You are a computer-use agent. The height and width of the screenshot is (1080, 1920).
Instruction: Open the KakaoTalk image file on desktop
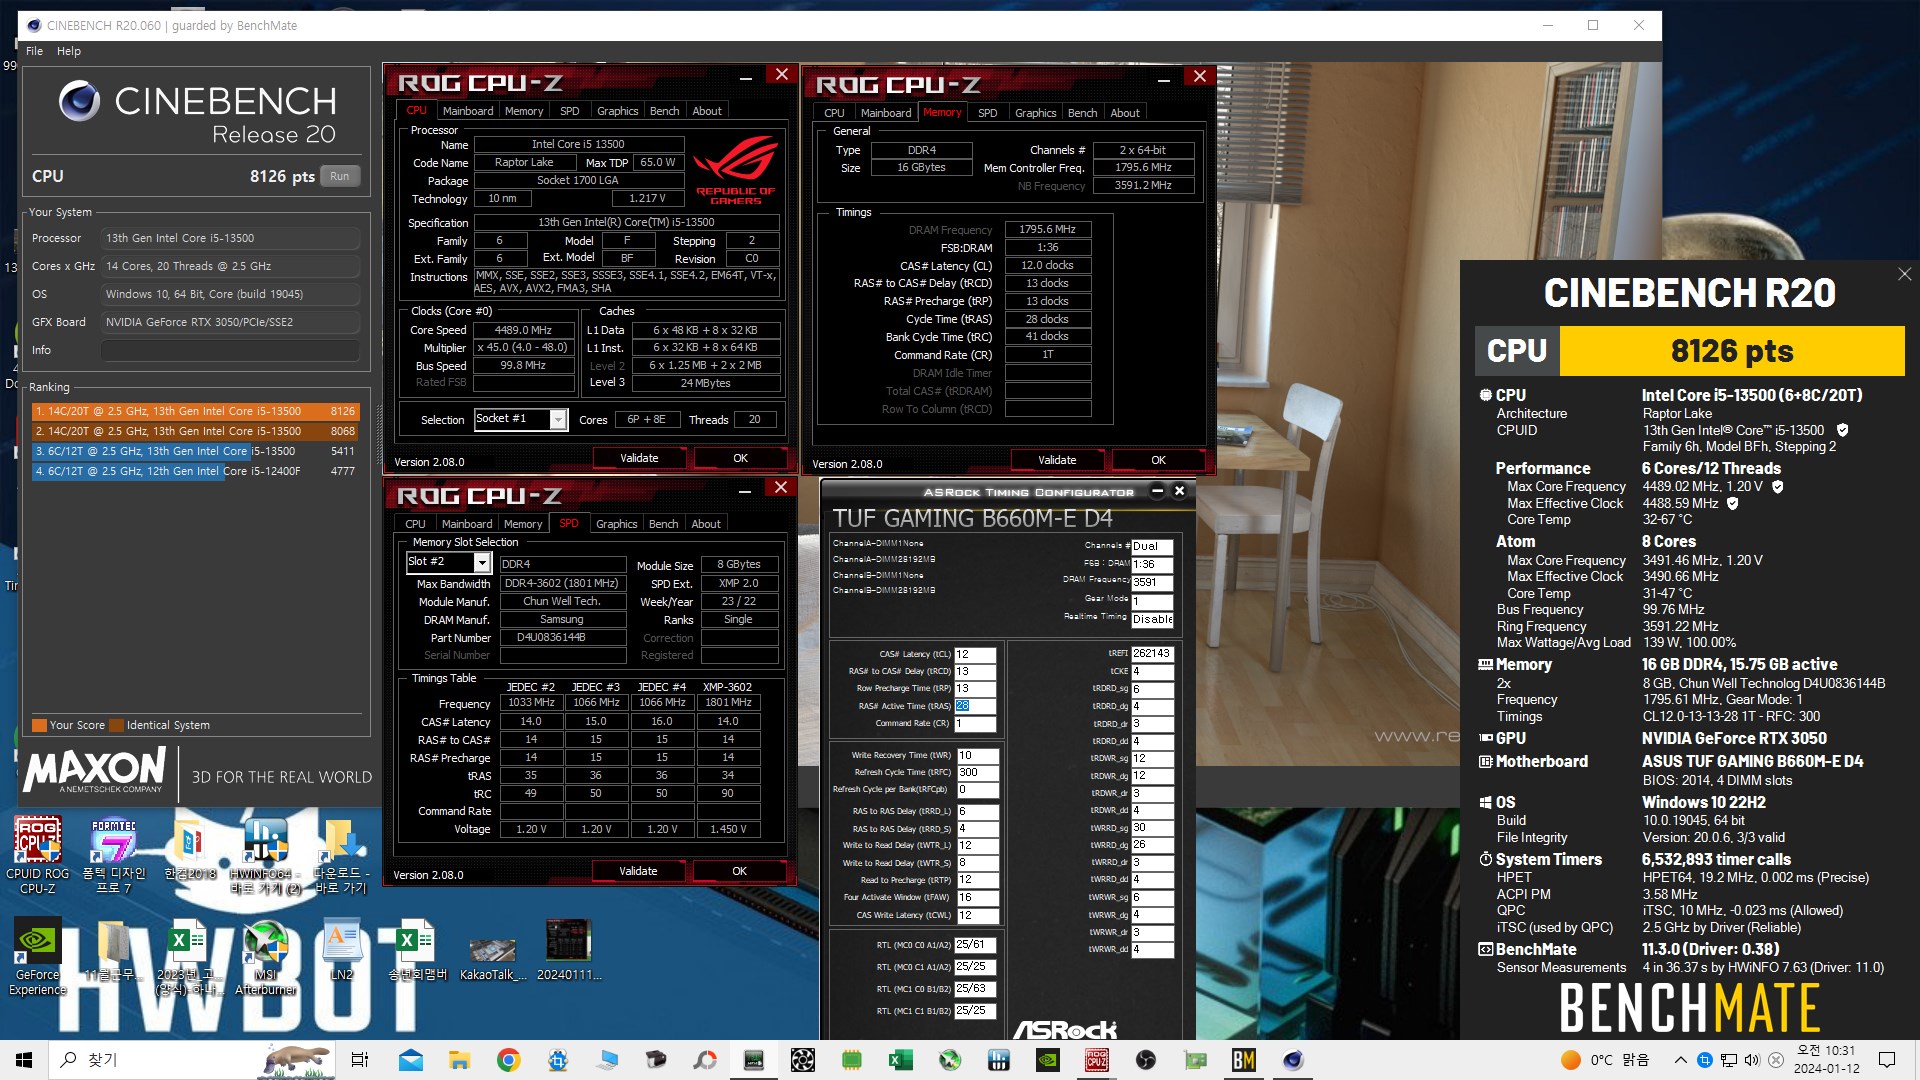(x=493, y=957)
